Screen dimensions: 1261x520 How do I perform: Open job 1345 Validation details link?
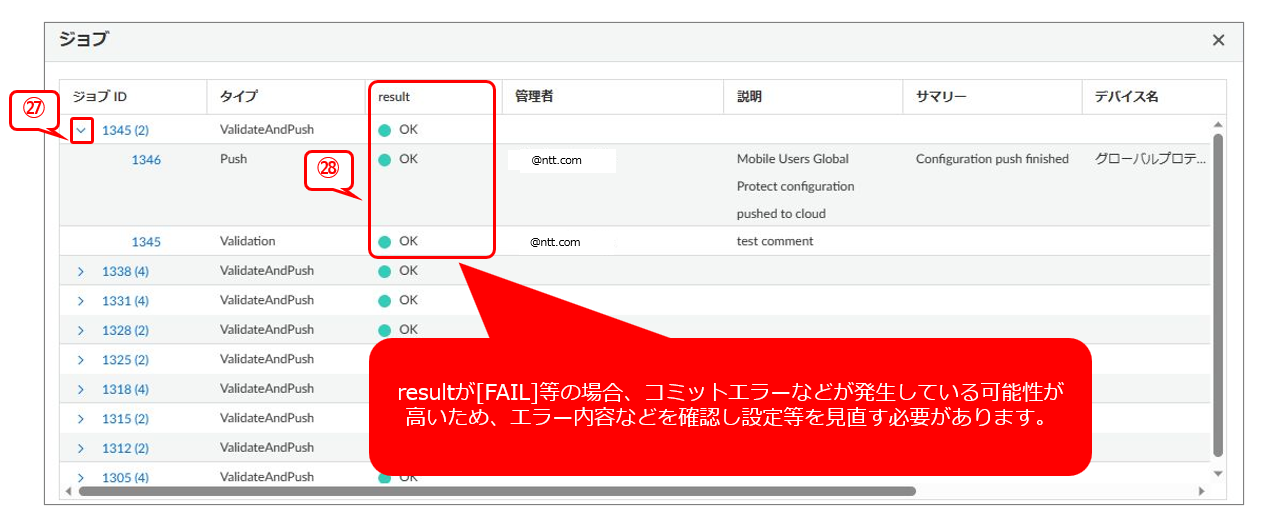146,242
